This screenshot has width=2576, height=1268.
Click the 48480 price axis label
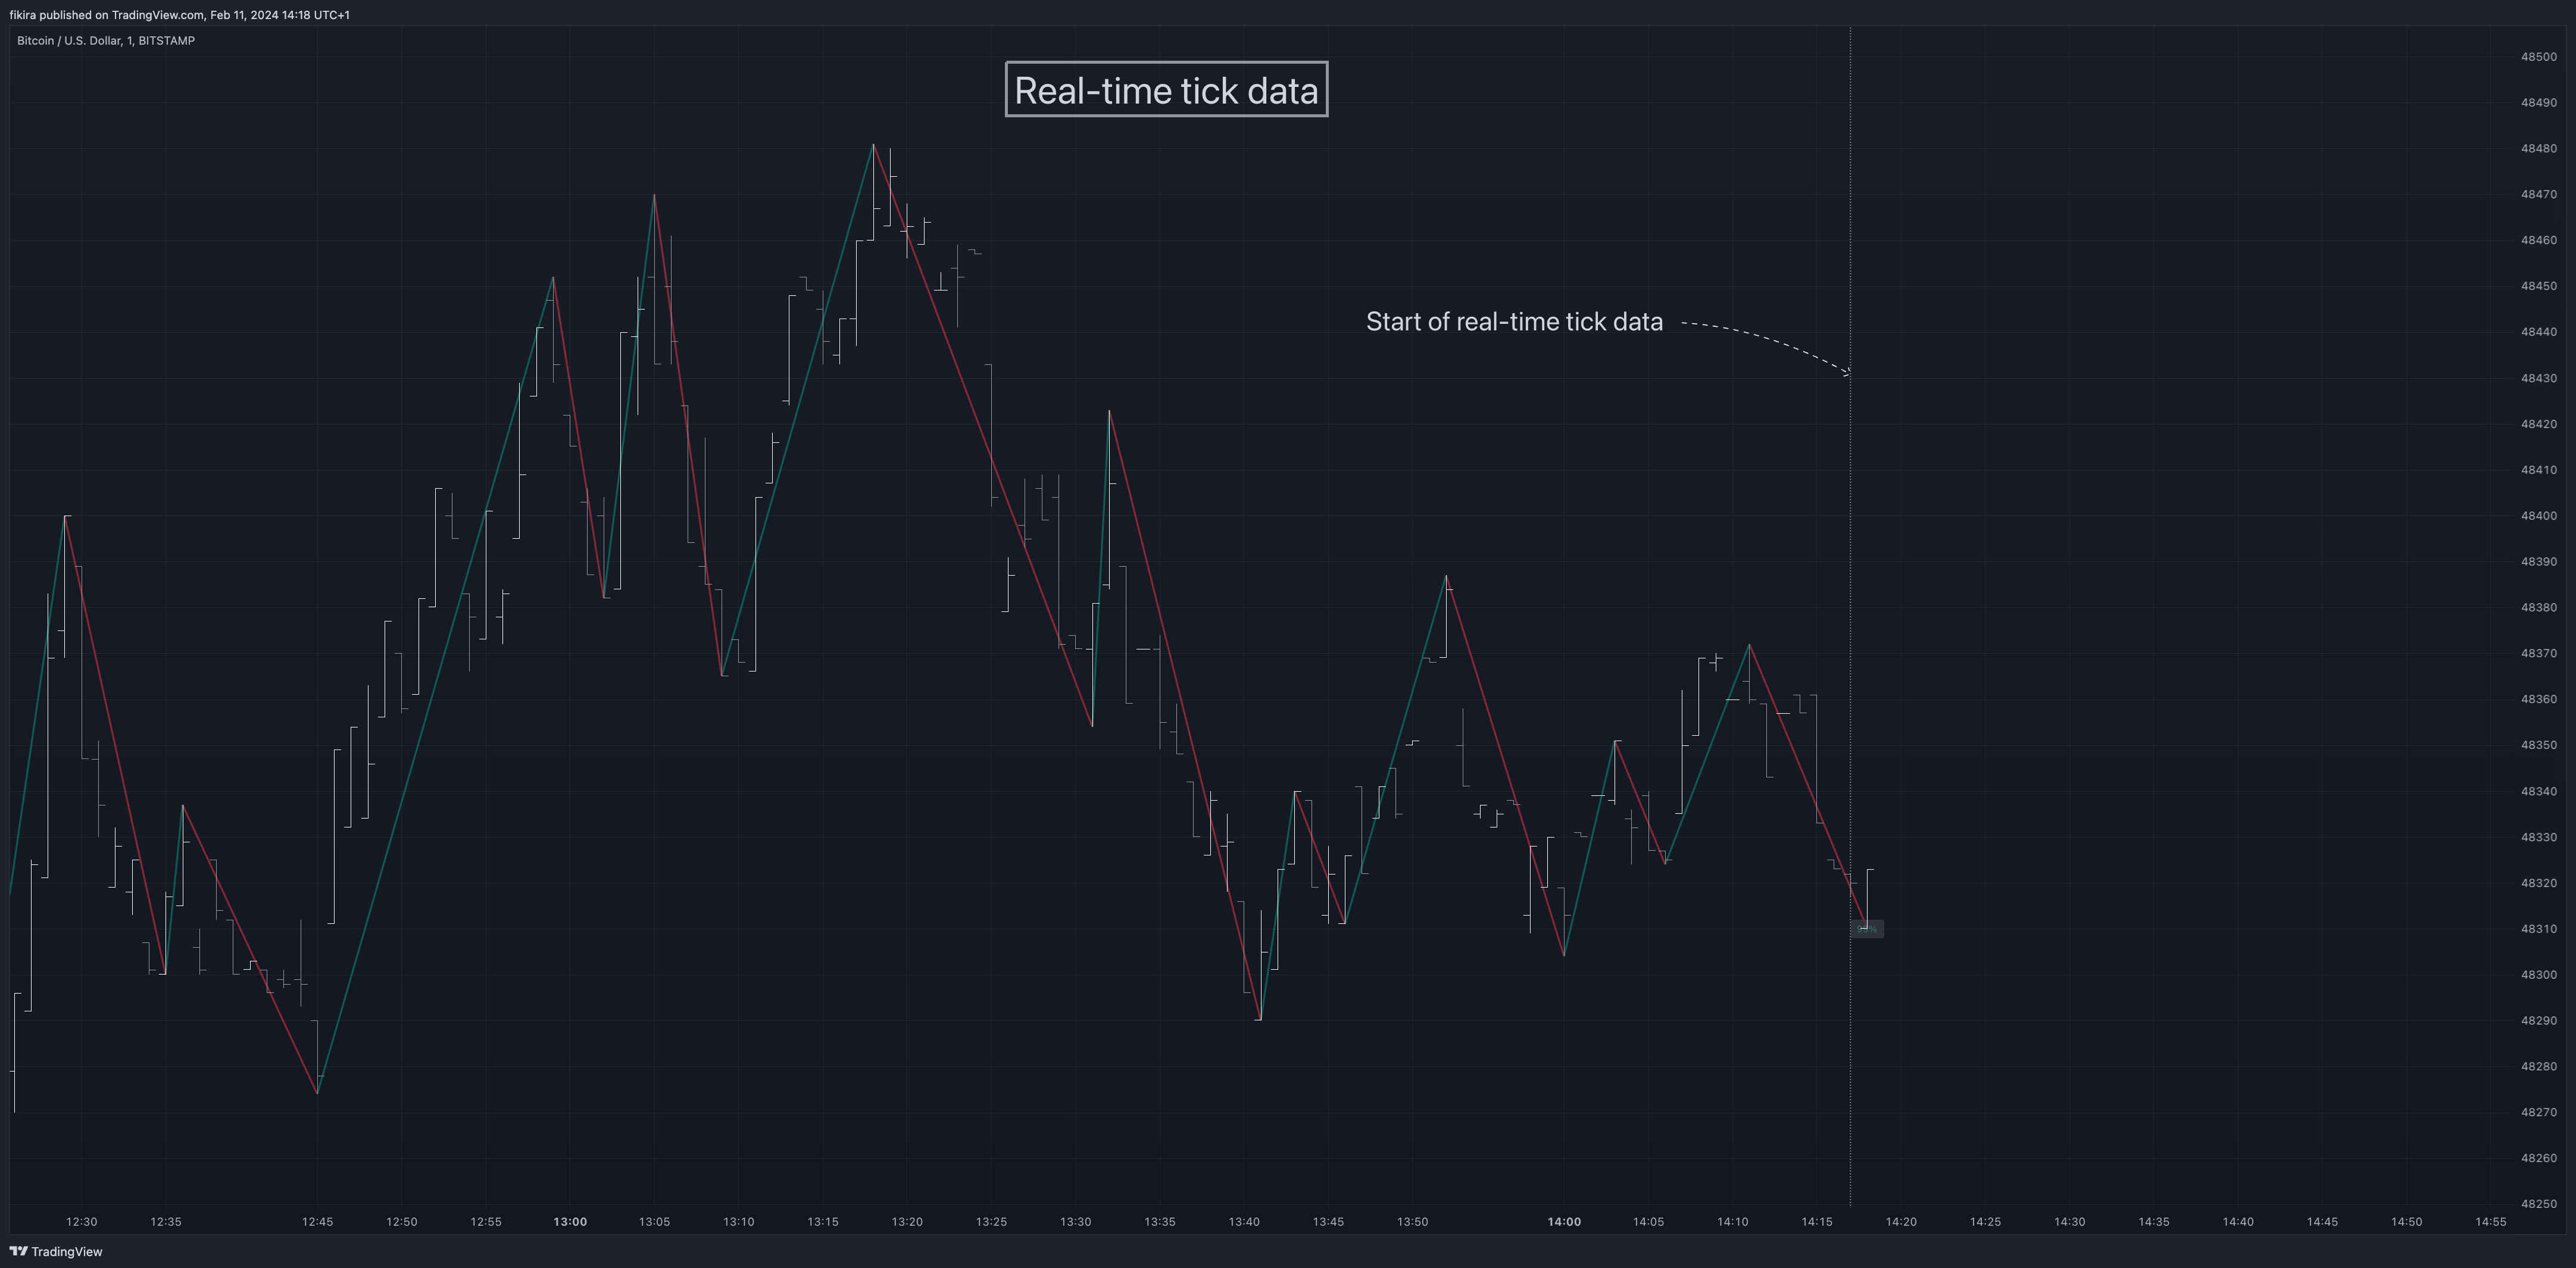click(2539, 149)
